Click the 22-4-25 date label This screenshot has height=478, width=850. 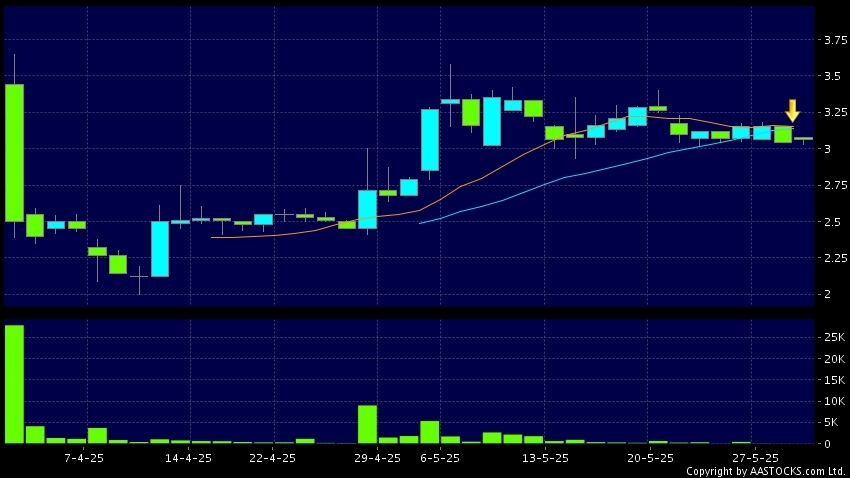272,458
